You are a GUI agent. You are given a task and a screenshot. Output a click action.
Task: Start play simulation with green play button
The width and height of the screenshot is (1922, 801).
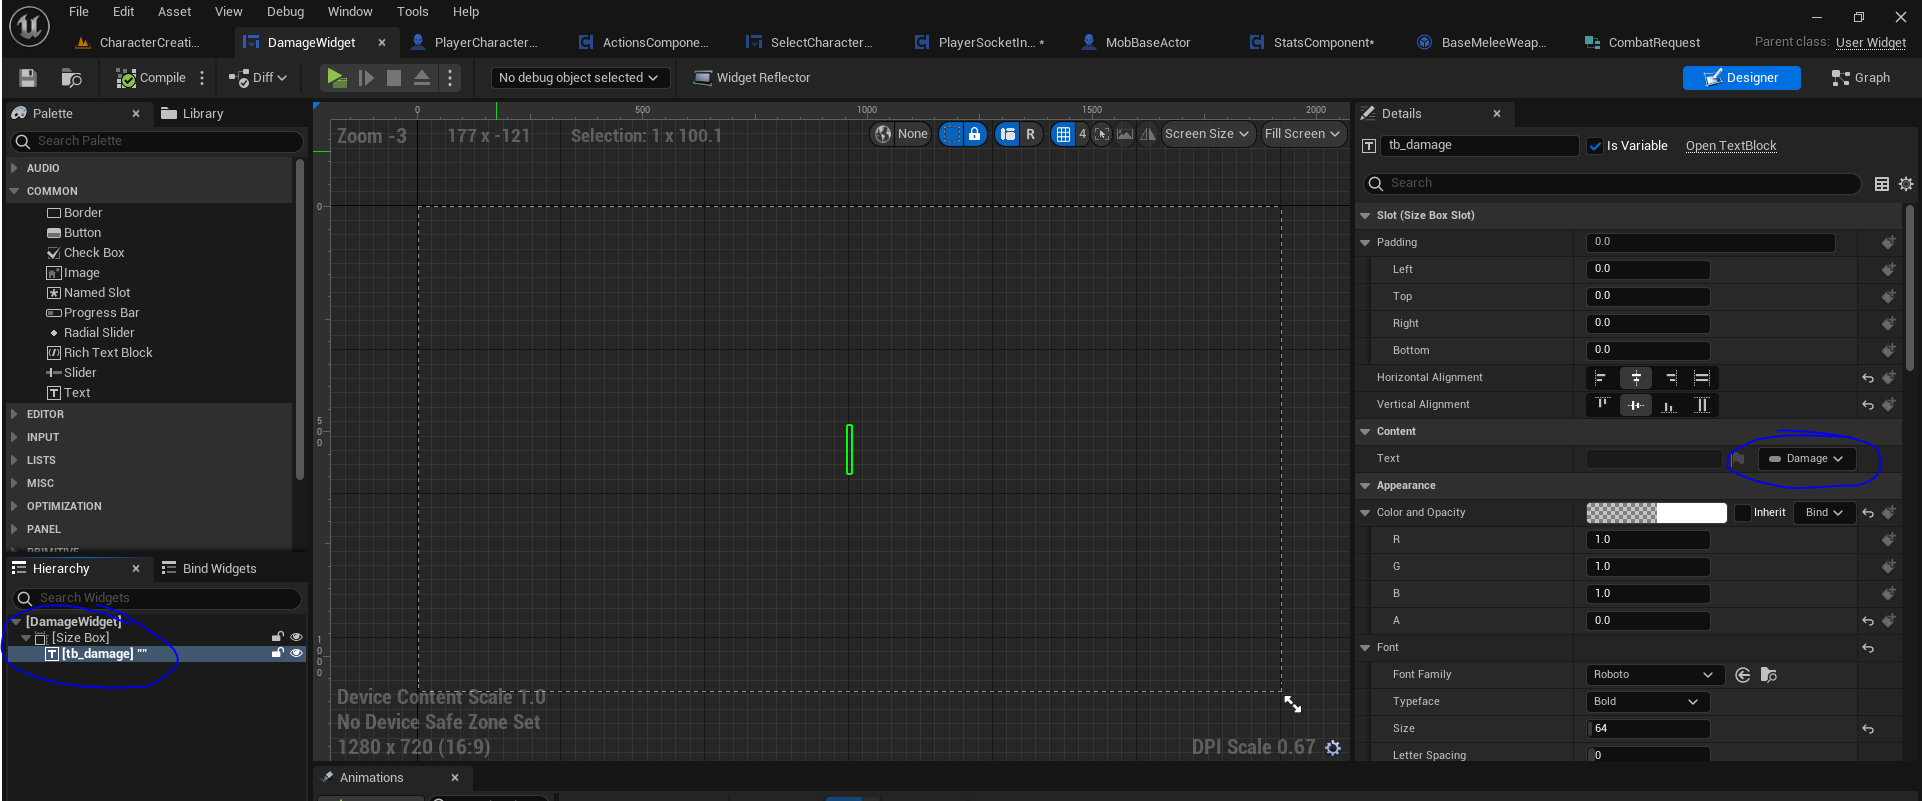[337, 78]
